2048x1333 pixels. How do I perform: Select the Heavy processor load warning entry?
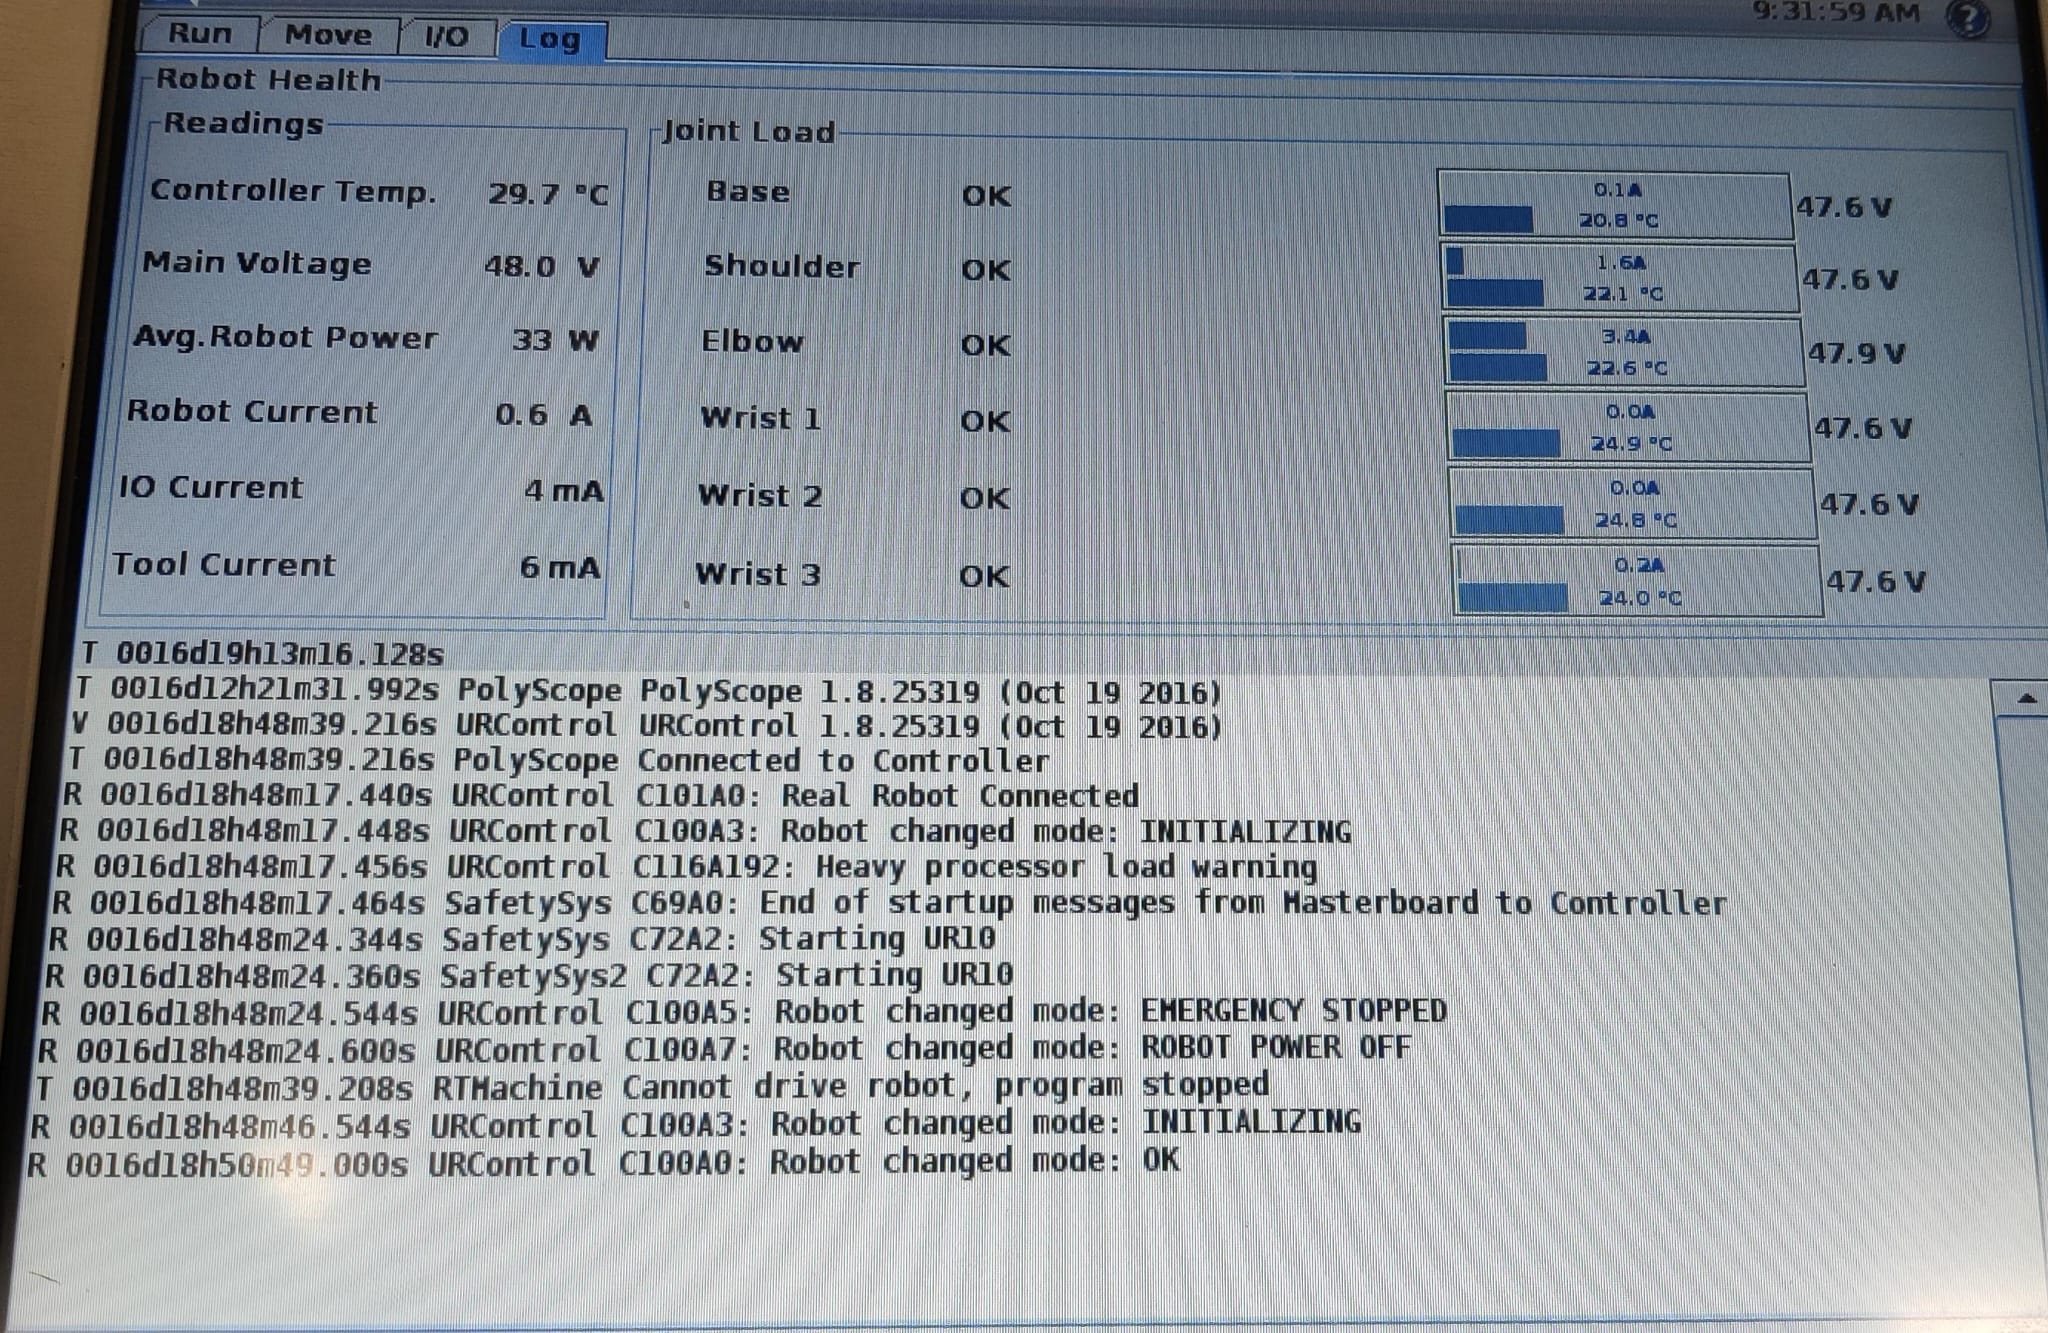[686, 867]
